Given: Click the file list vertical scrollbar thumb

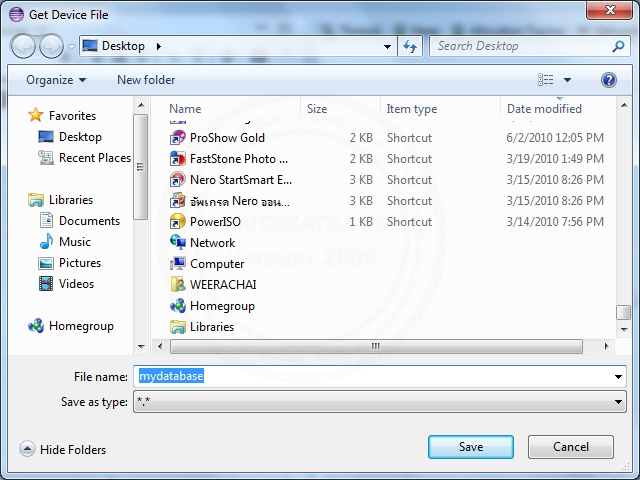Looking at the screenshot, I should pos(624,313).
